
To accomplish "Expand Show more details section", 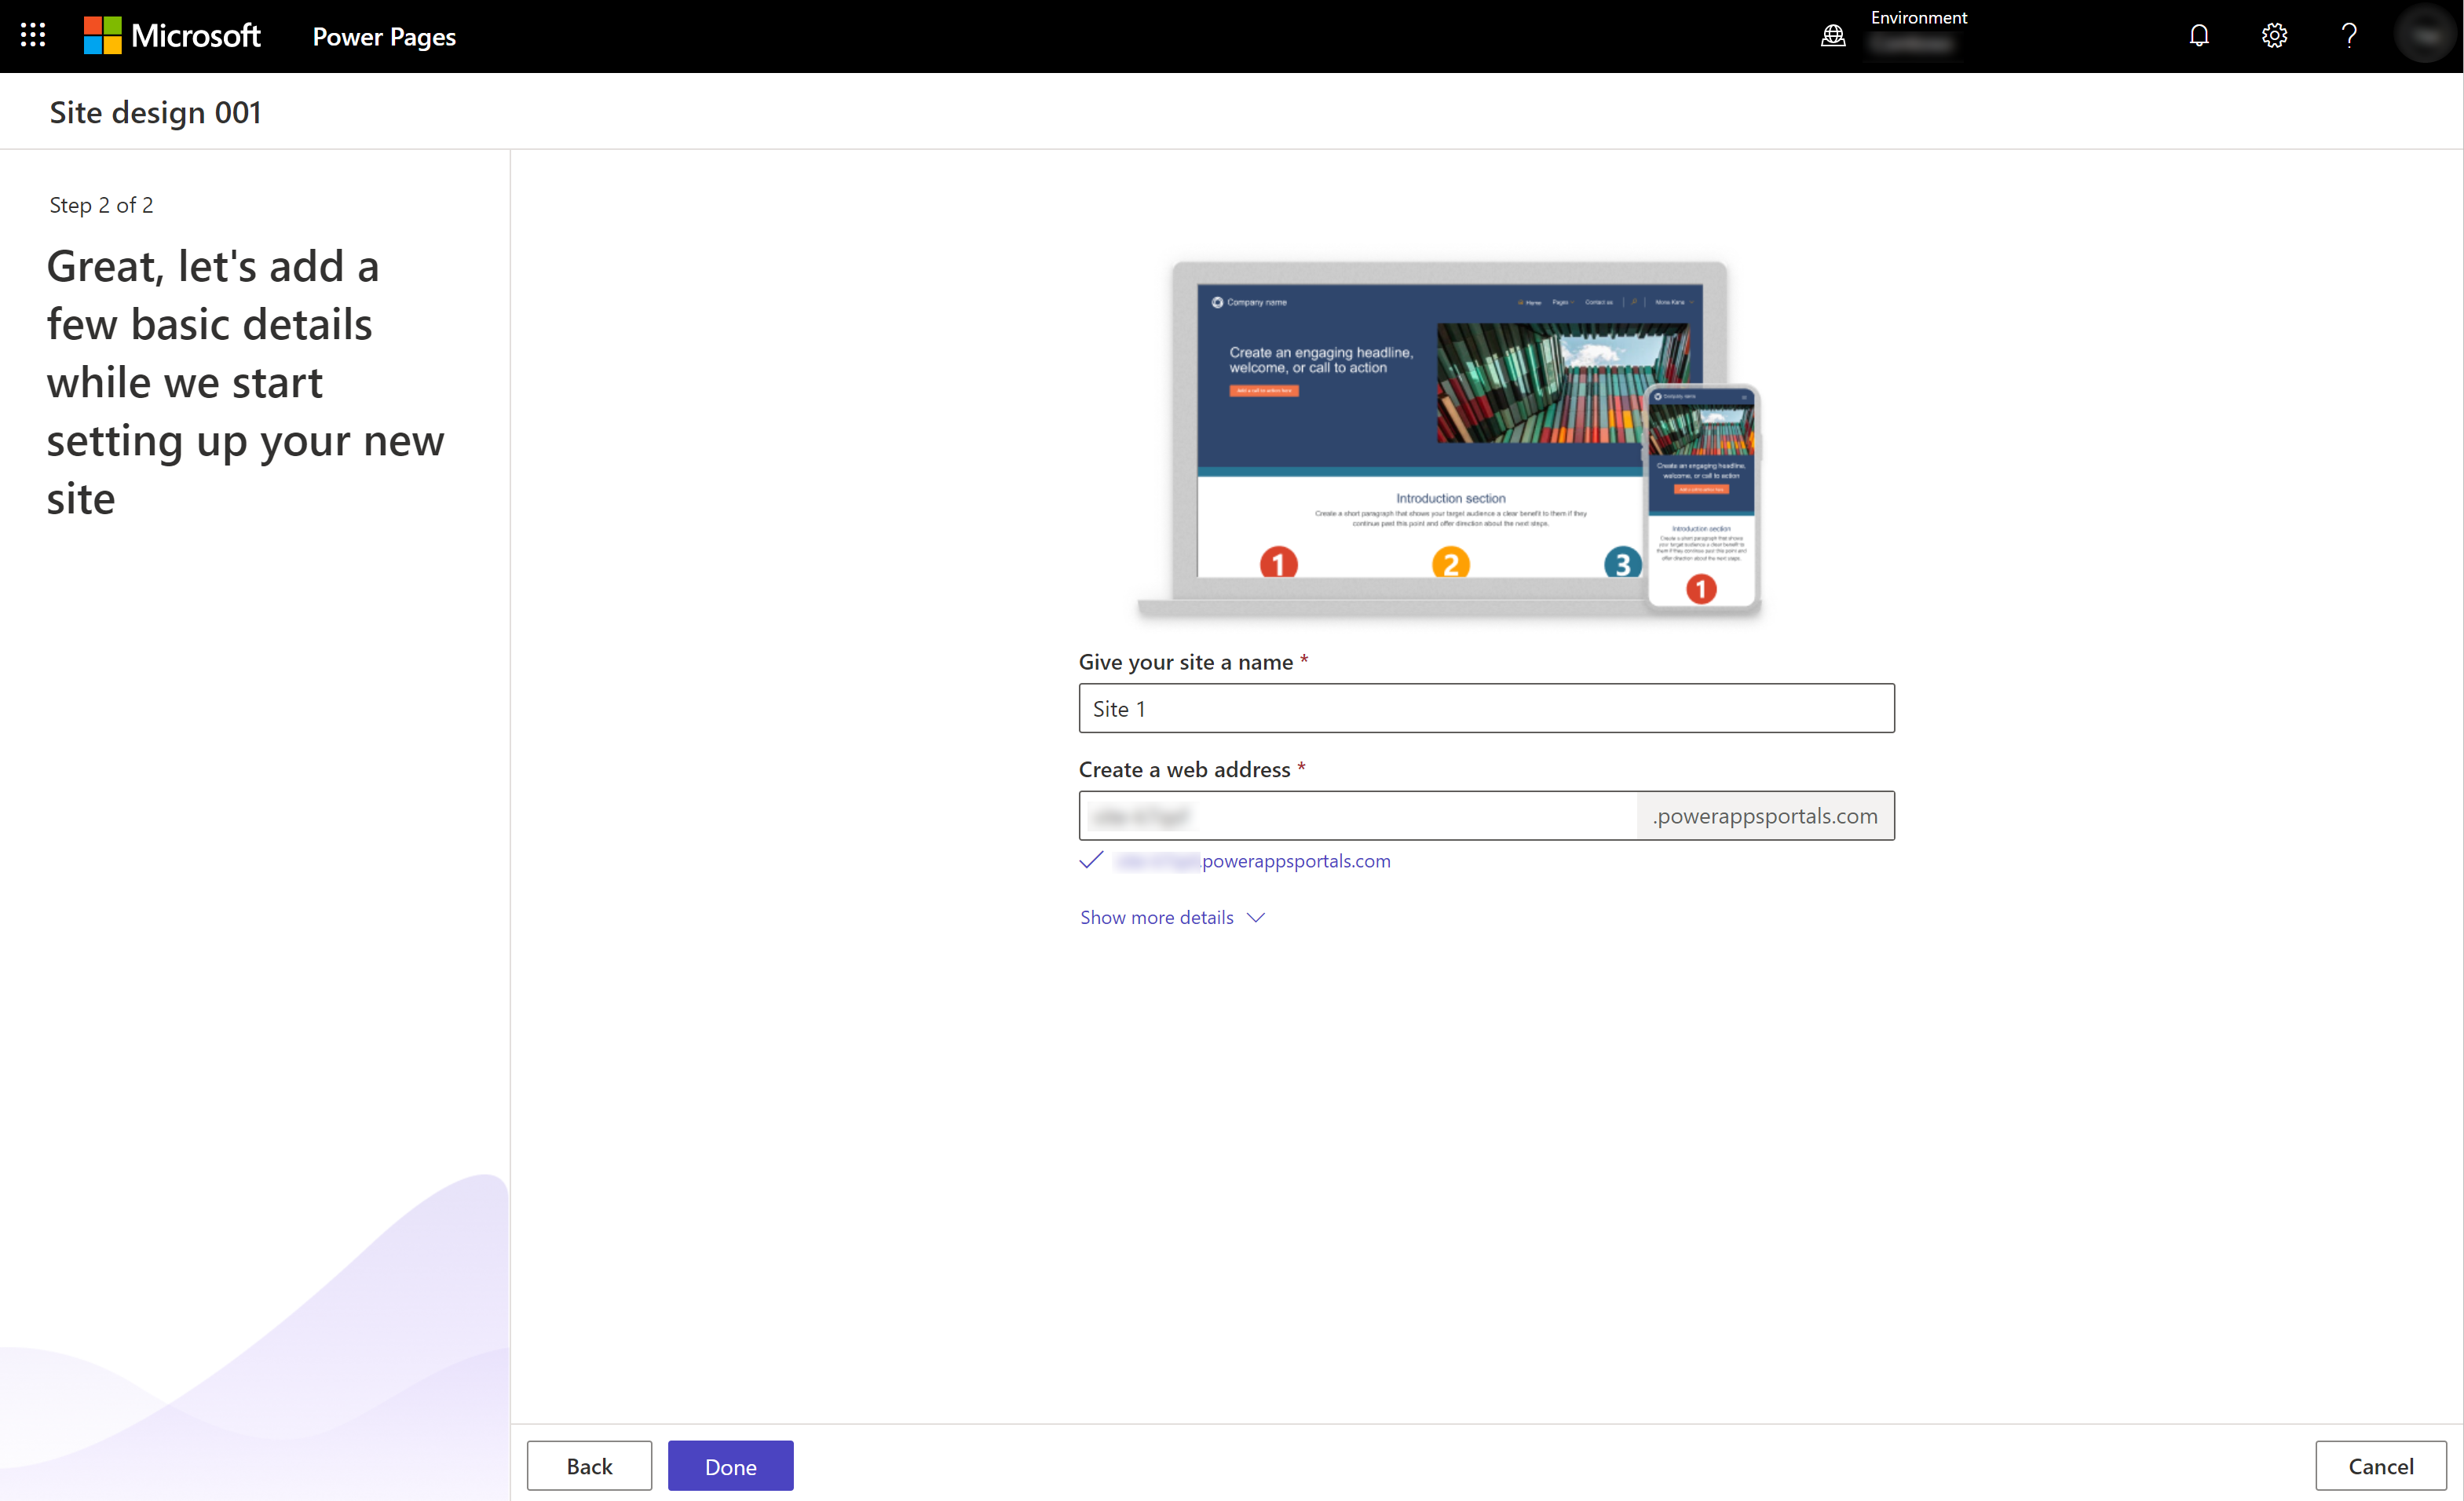I will pos(1171,917).
